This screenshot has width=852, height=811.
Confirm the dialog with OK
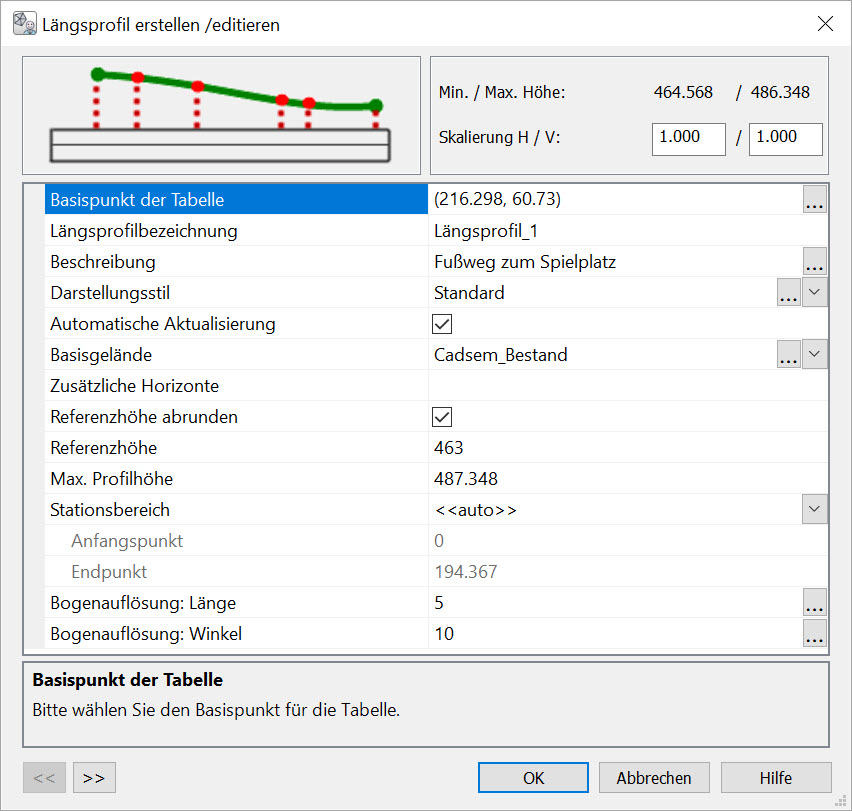pos(533,778)
